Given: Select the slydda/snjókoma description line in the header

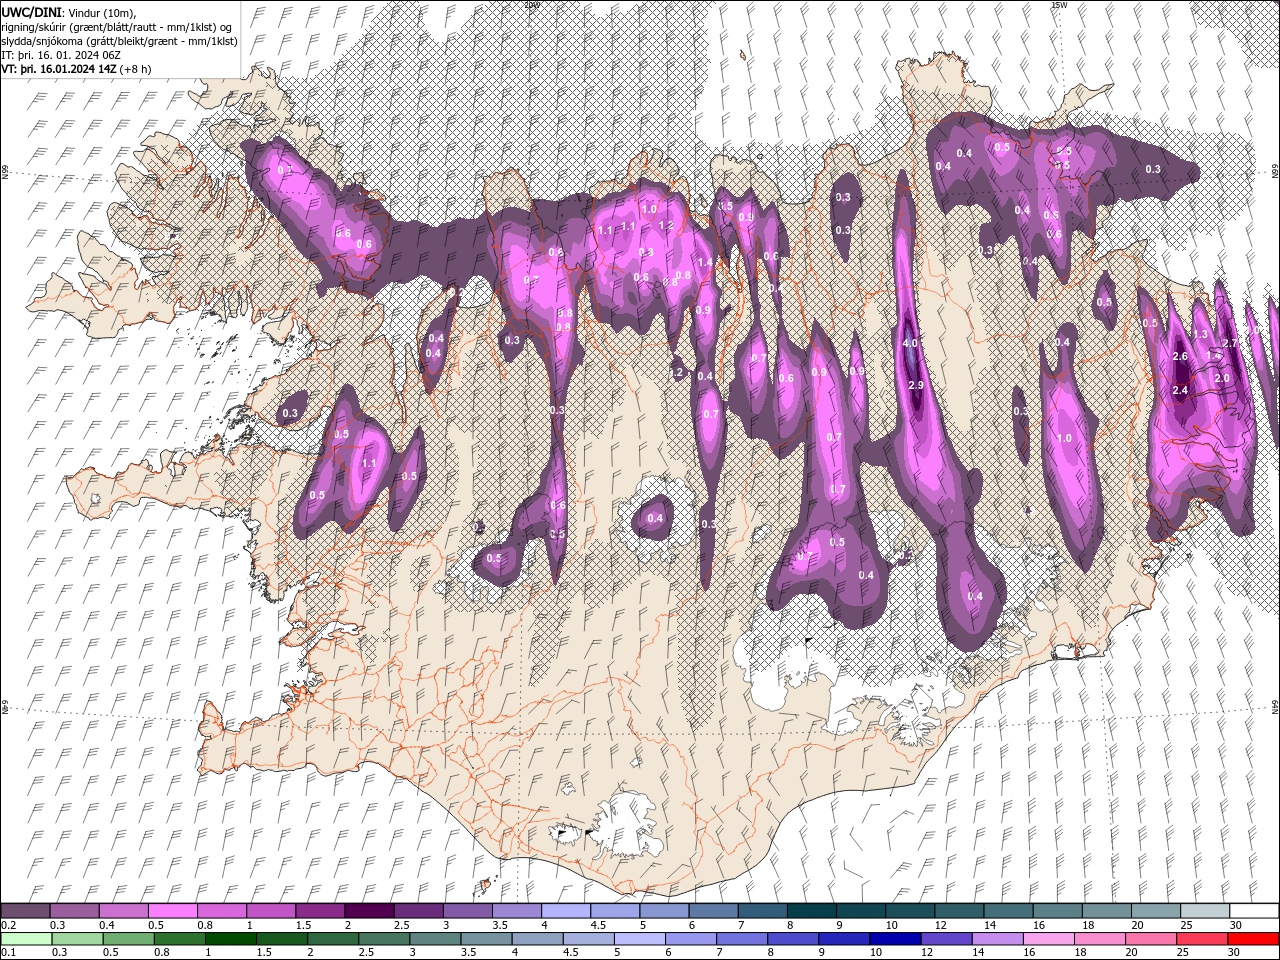Looking at the screenshot, I should (119, 41).
